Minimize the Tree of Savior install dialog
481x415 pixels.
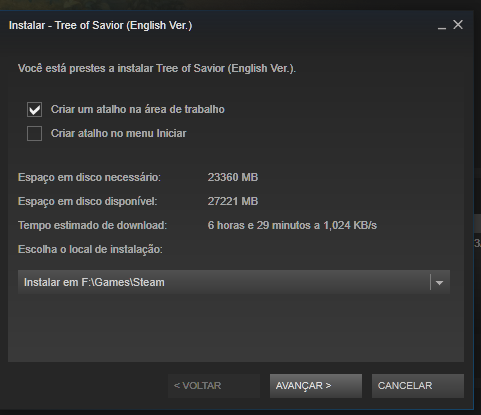(x=442, y=25)
